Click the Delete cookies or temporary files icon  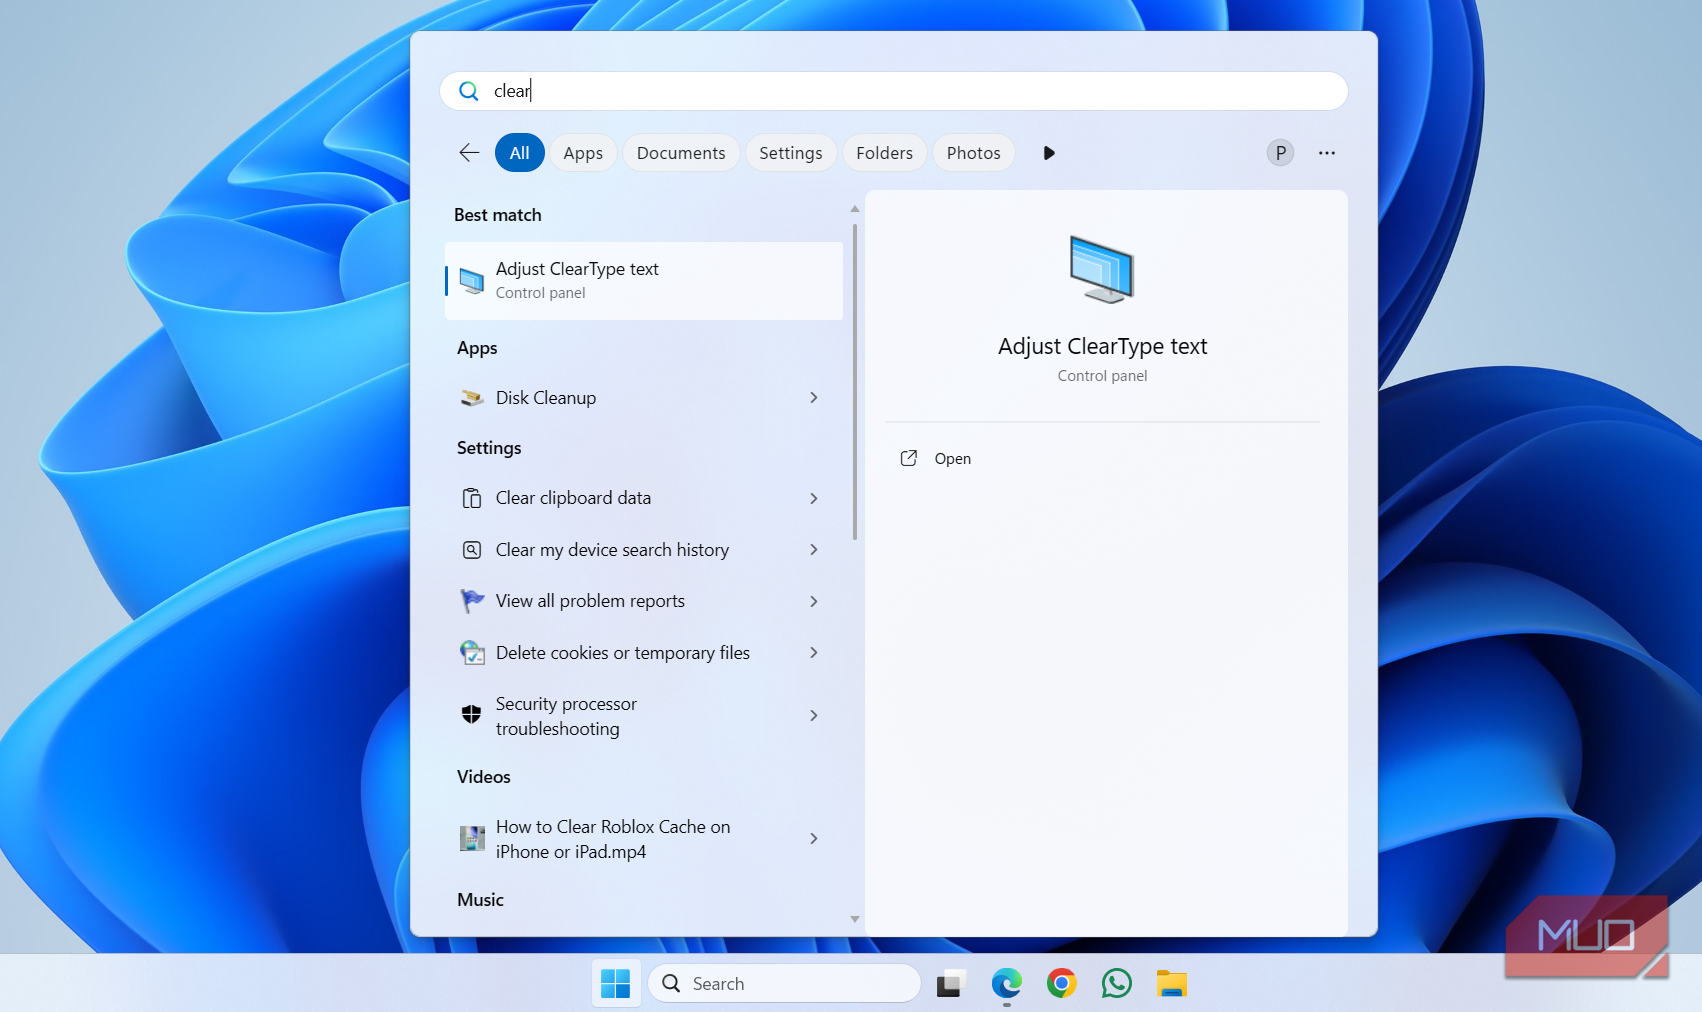point(472,653)
